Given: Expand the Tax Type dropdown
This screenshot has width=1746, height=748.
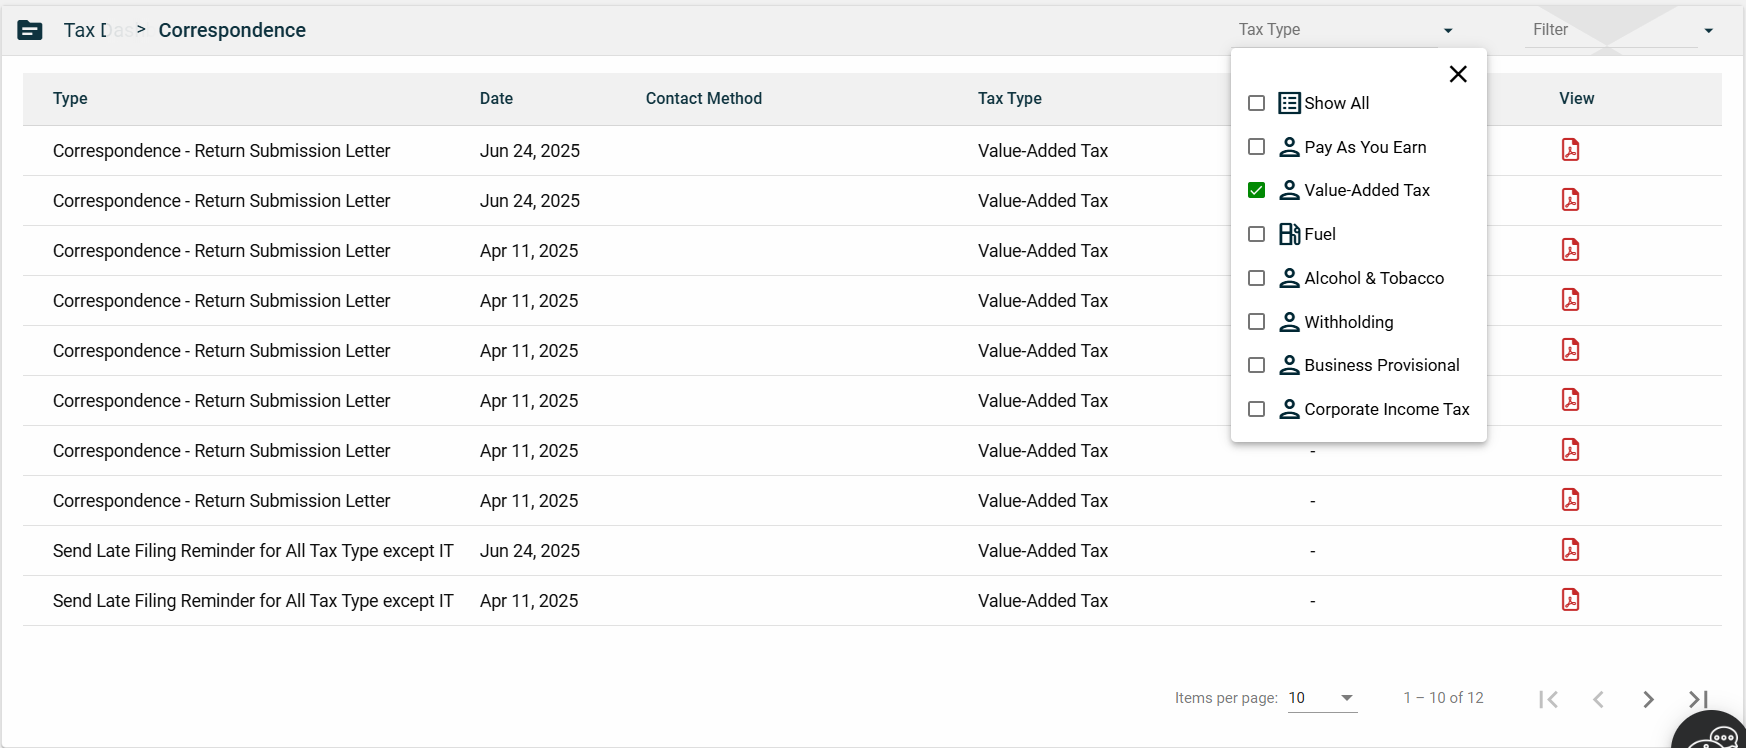Looking at the screenshot, I should [x=1345, y=30].
